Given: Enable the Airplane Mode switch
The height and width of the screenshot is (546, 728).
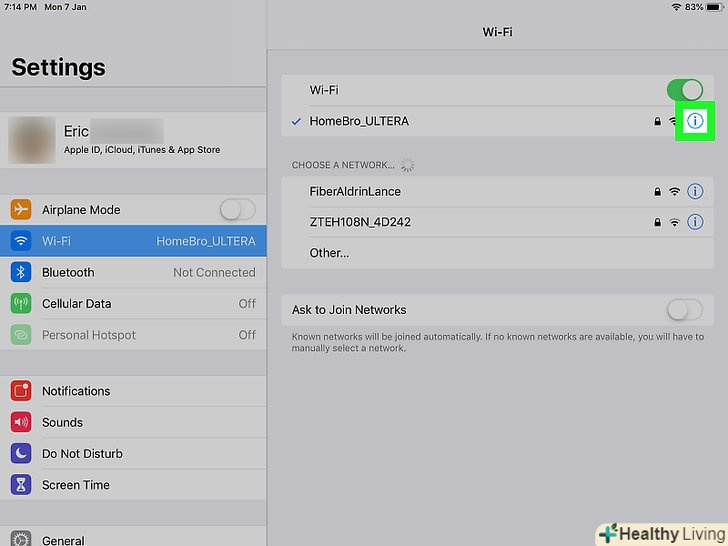Looking at the screenshot, I should [x=237, y=210].
